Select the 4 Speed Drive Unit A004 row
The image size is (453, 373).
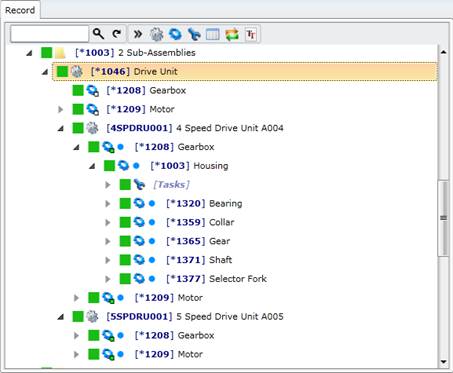(x=195, y=128)
